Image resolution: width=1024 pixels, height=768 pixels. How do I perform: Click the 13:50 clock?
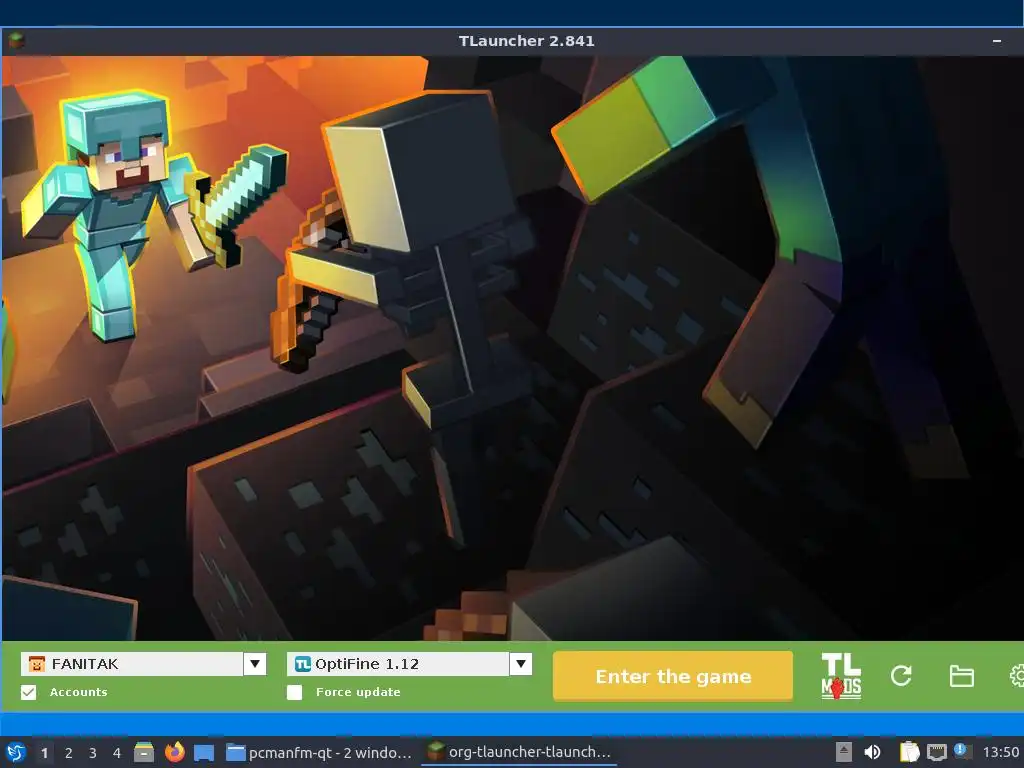click(1000, 752)
